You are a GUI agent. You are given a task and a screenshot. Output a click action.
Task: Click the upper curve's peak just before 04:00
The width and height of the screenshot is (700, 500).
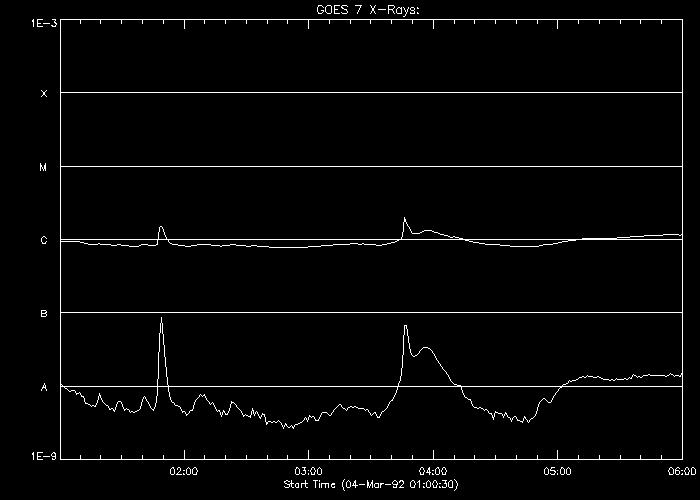404,218
